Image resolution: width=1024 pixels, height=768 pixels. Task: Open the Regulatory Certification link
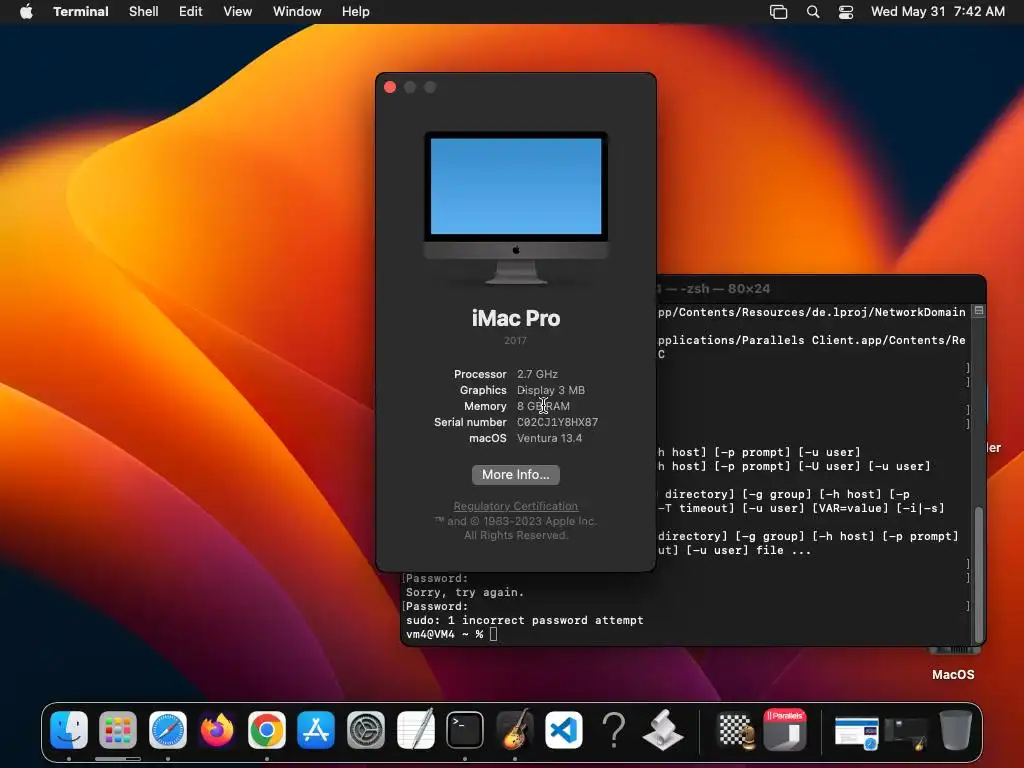click(x=515, y=506)
